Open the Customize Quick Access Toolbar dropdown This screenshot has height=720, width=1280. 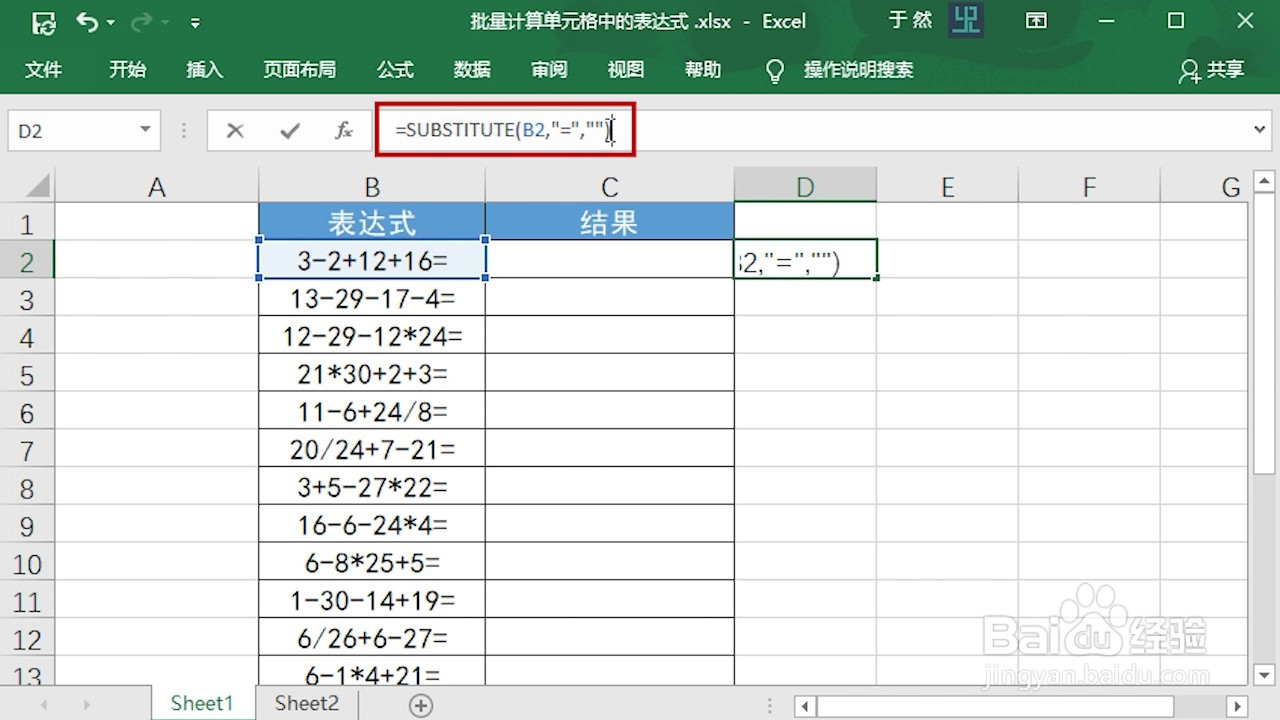click(x=196, y=21)
